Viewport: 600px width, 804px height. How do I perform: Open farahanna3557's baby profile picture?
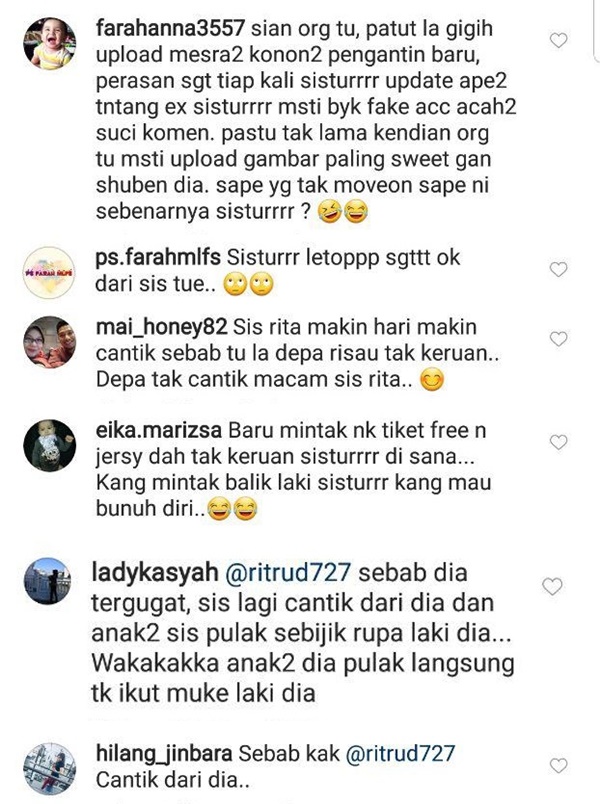pos(50,43)
